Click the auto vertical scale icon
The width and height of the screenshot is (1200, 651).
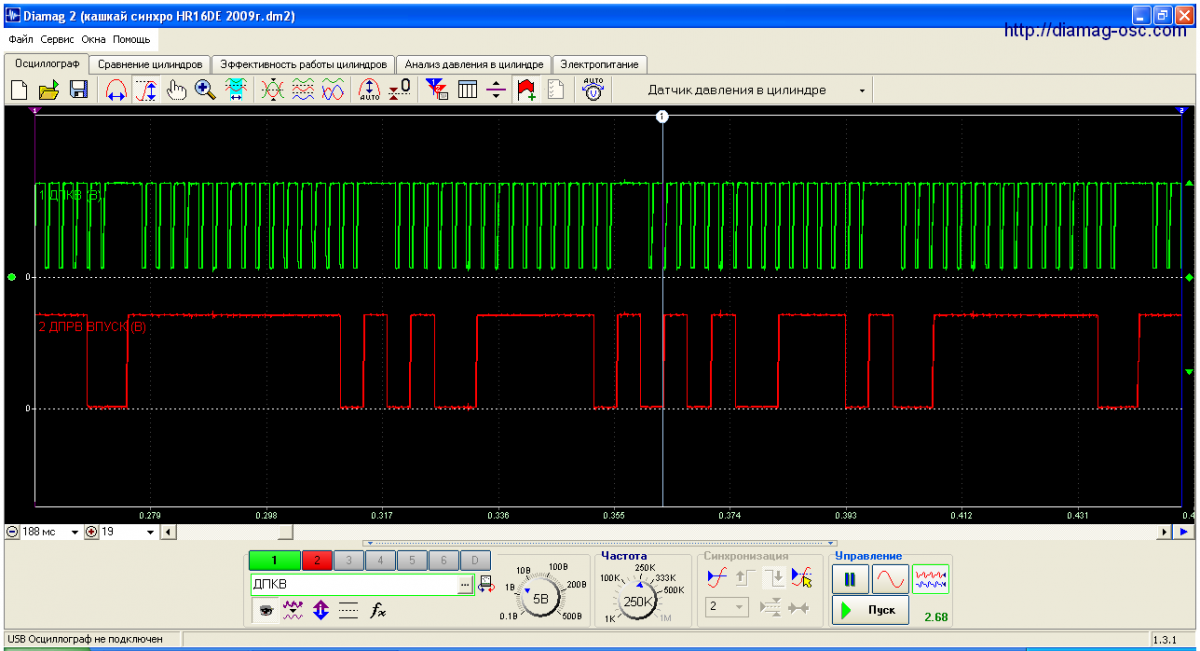(x=369, y=90)
